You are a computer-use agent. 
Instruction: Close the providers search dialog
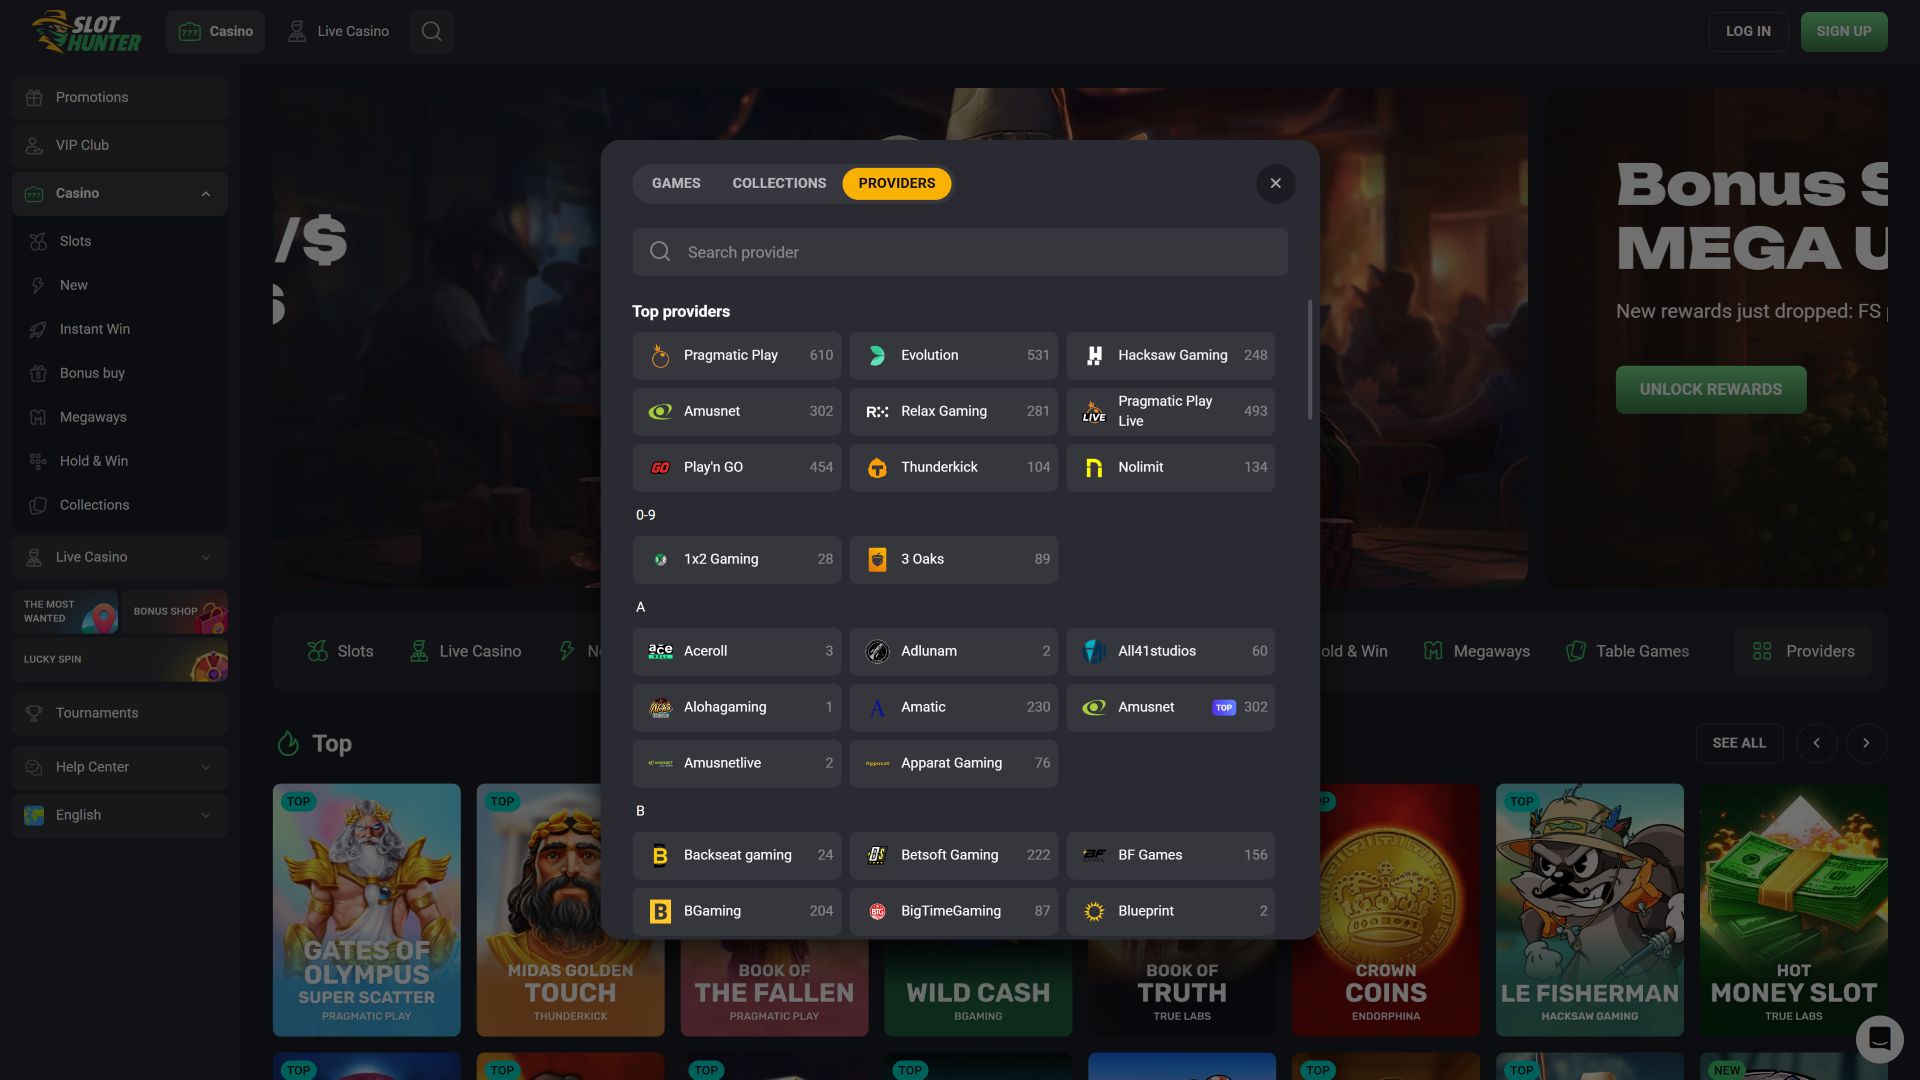[1275, 183]
